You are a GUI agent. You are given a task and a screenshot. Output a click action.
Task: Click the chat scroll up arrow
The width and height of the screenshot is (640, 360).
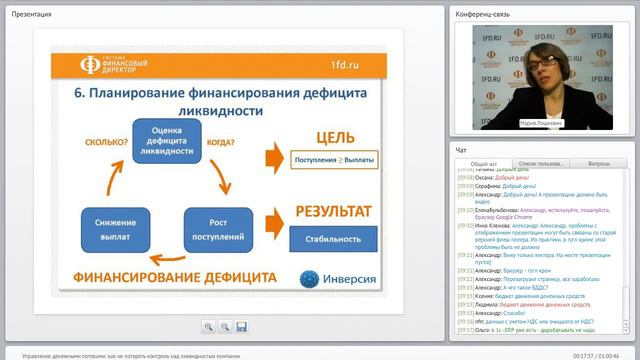pyautogui.click(x=626, y=324)
